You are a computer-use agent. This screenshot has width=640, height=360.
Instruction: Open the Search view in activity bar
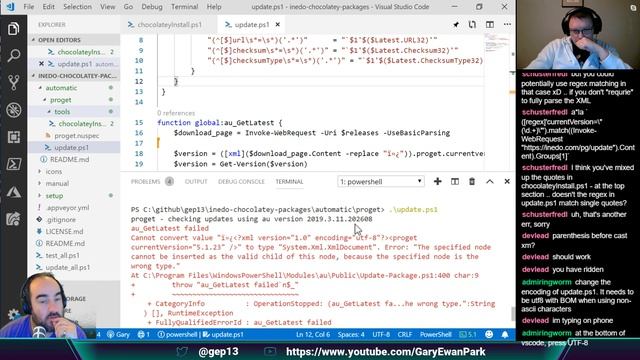(13, 56)
